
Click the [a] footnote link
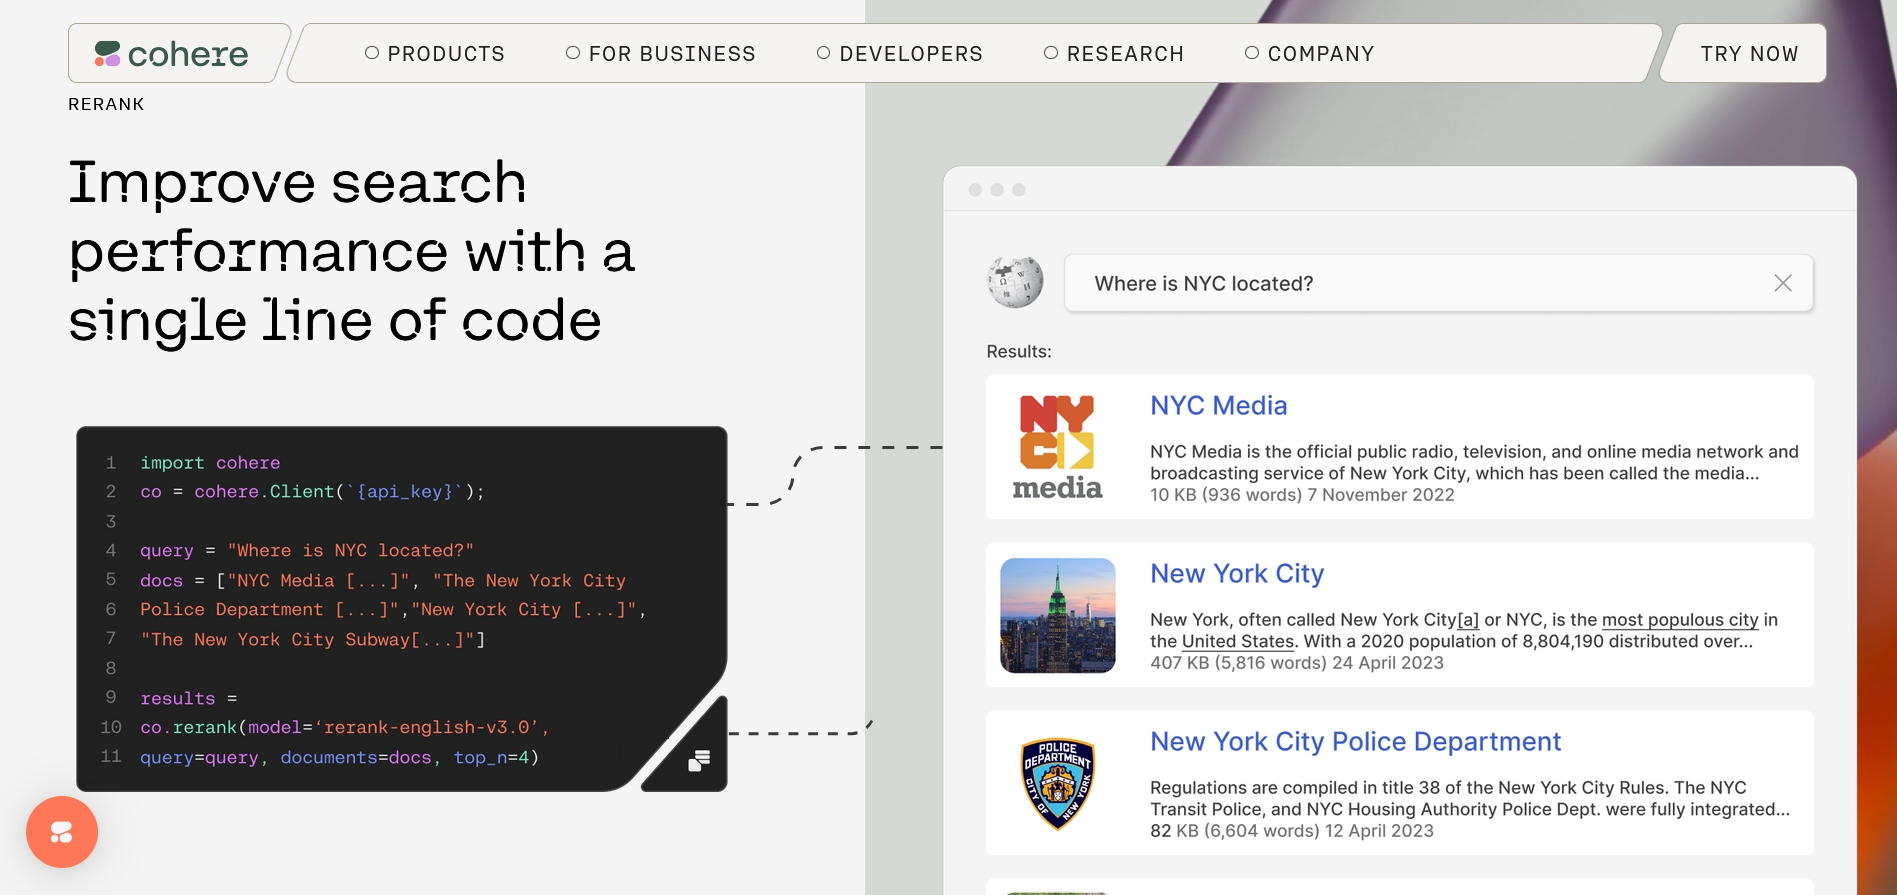click(1468, 620)
